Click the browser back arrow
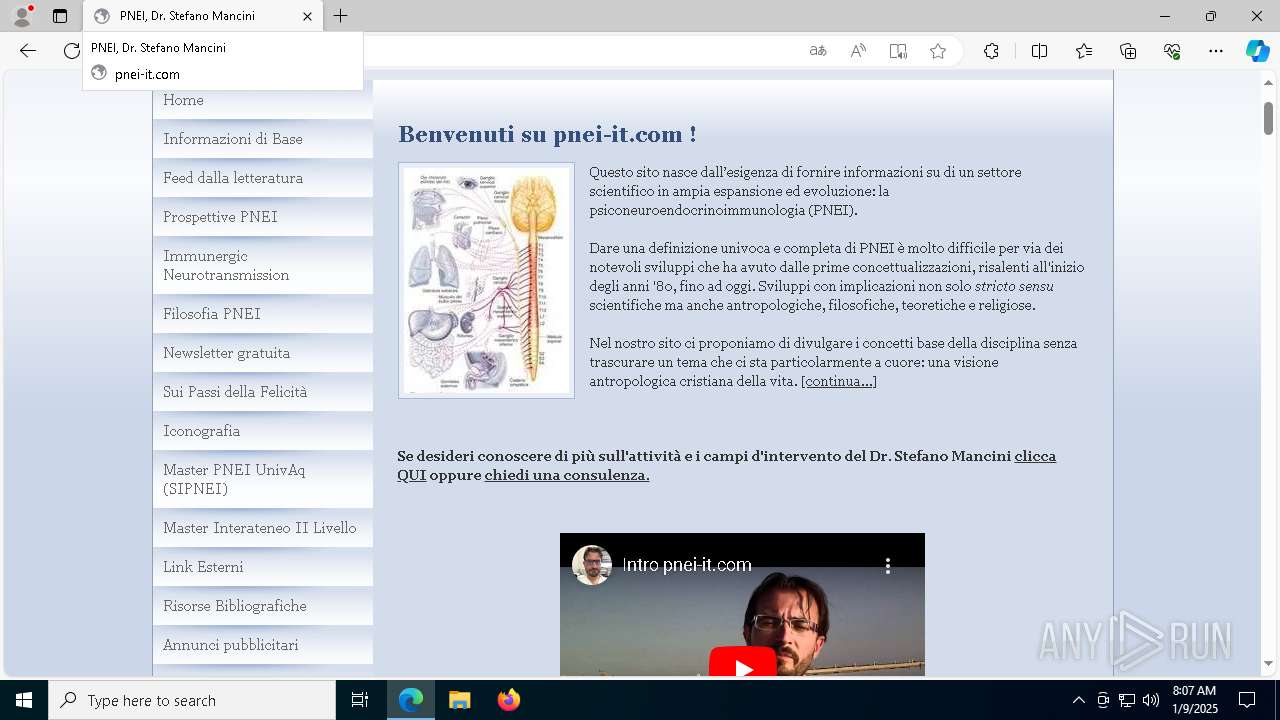Screen dimensions: 1280x720 pos(28,51)
